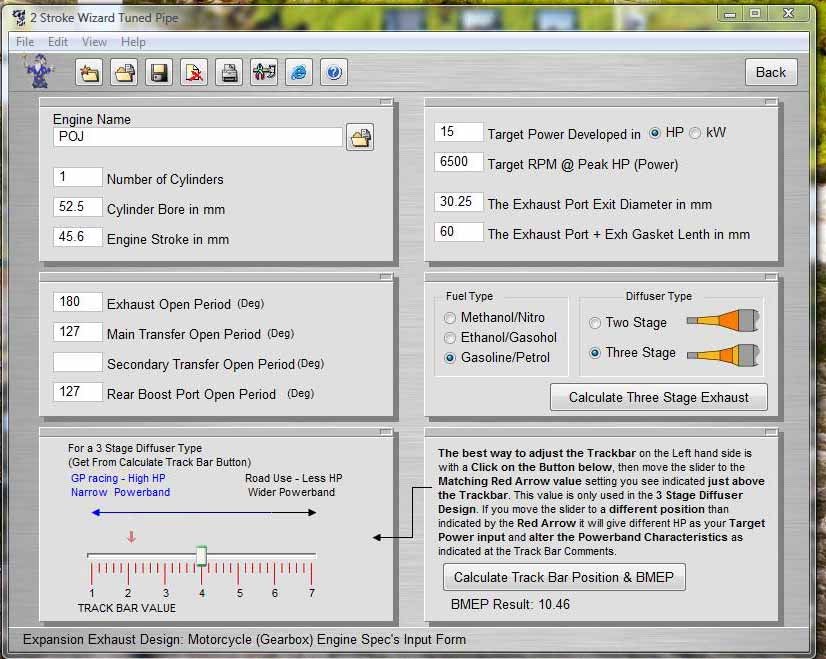Print the design using printer icon
Screen dimensions: 826x659
[228, 72]
